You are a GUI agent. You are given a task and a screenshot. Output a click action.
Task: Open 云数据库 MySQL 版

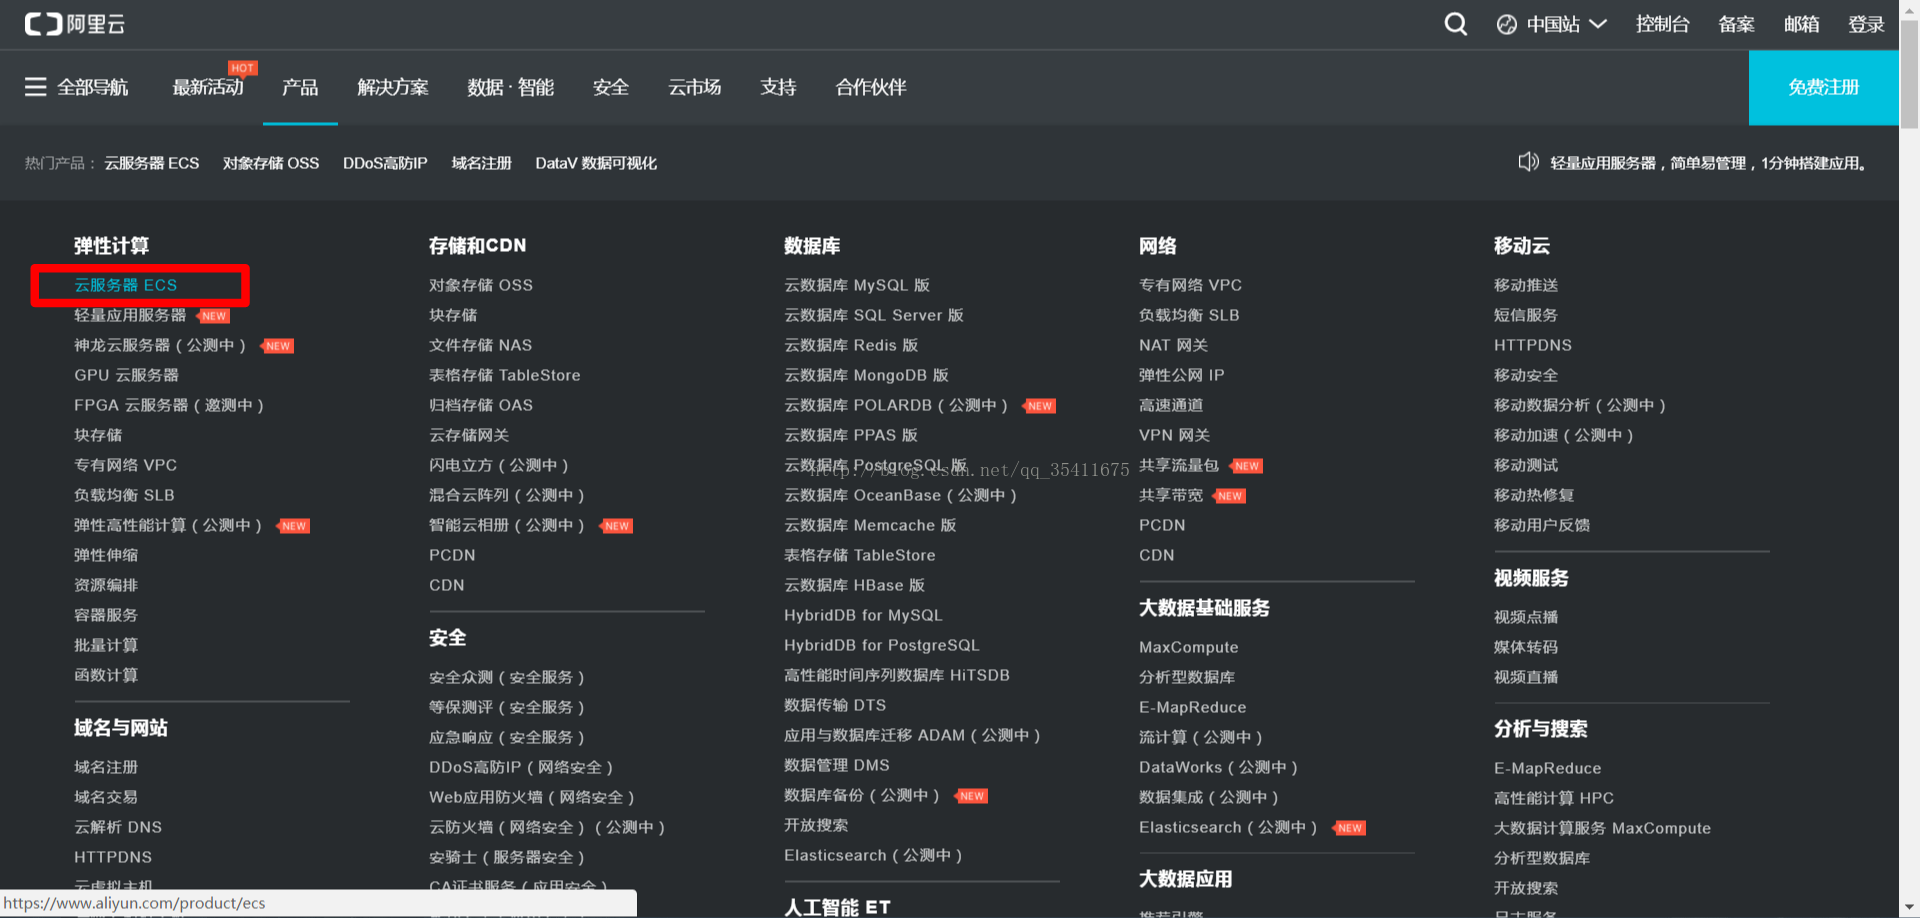tap(857, 285)
